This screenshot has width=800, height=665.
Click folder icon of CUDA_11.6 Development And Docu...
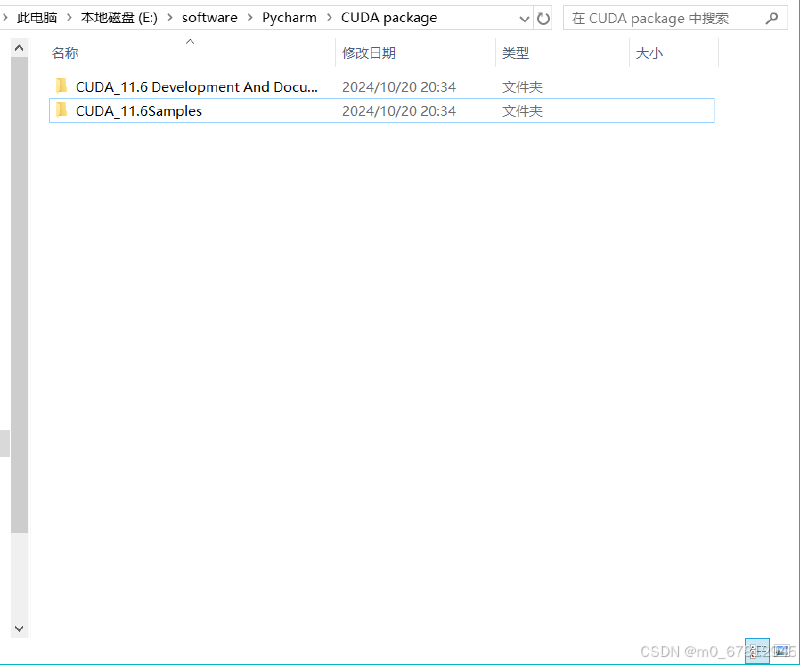point(61,86)
